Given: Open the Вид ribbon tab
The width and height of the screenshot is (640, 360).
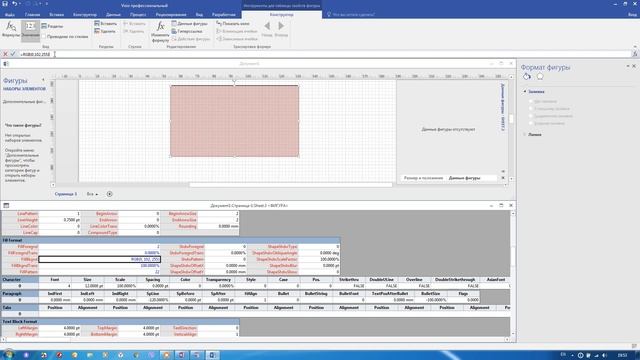Looking at the screenshot, I should (199, 15).
